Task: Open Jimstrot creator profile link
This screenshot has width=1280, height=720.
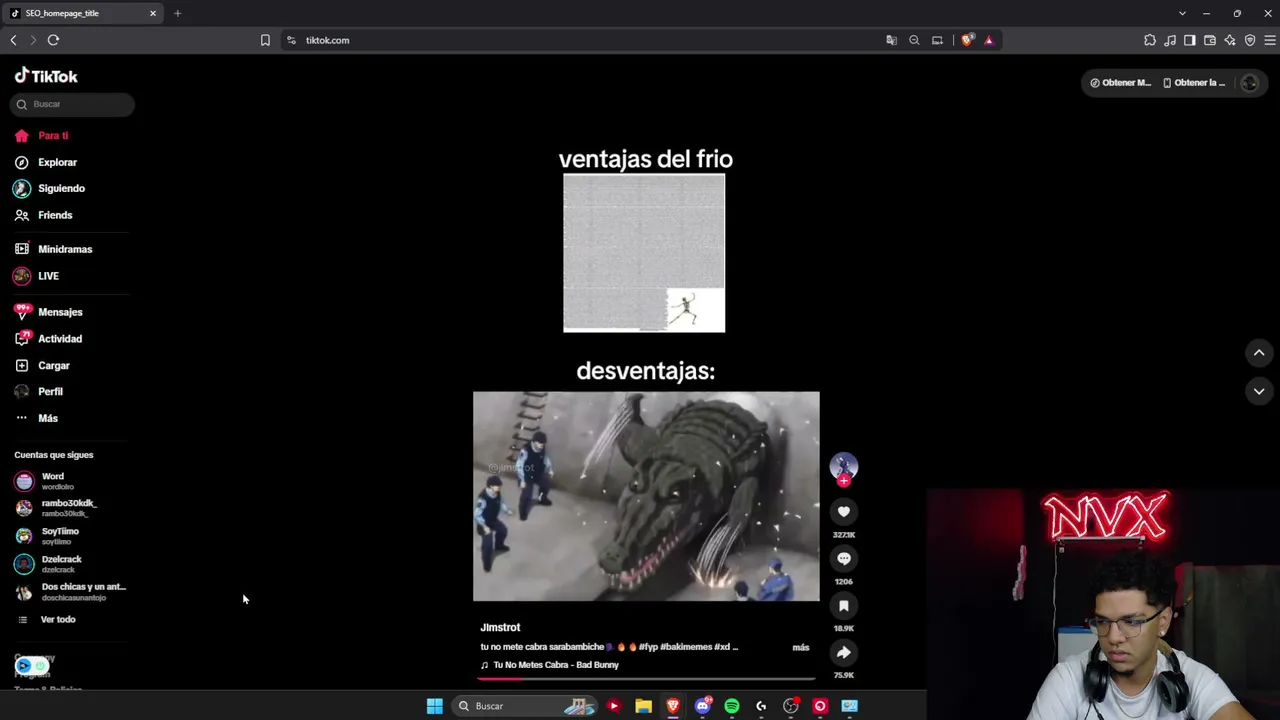Action: click(500, 628)
